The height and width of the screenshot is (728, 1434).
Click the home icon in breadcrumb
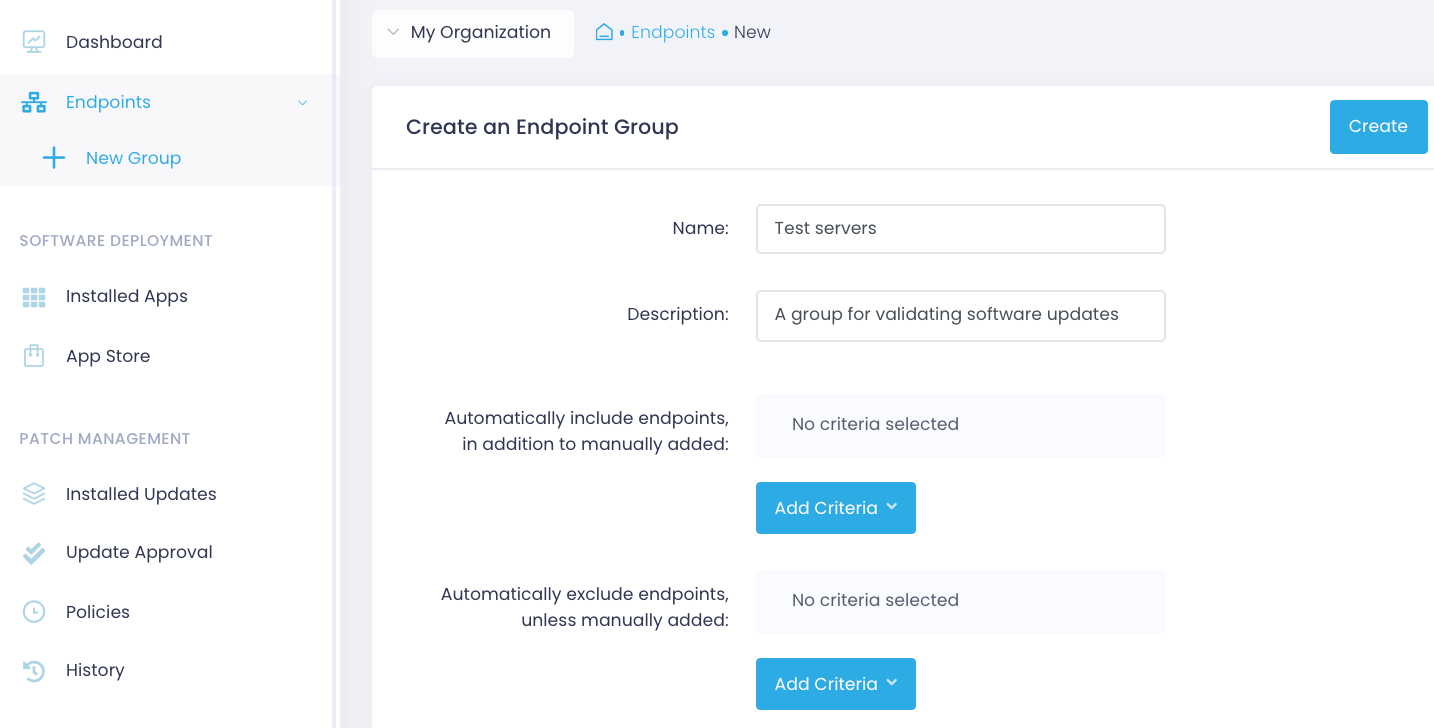pyautogui.click(x=604, y=32)
